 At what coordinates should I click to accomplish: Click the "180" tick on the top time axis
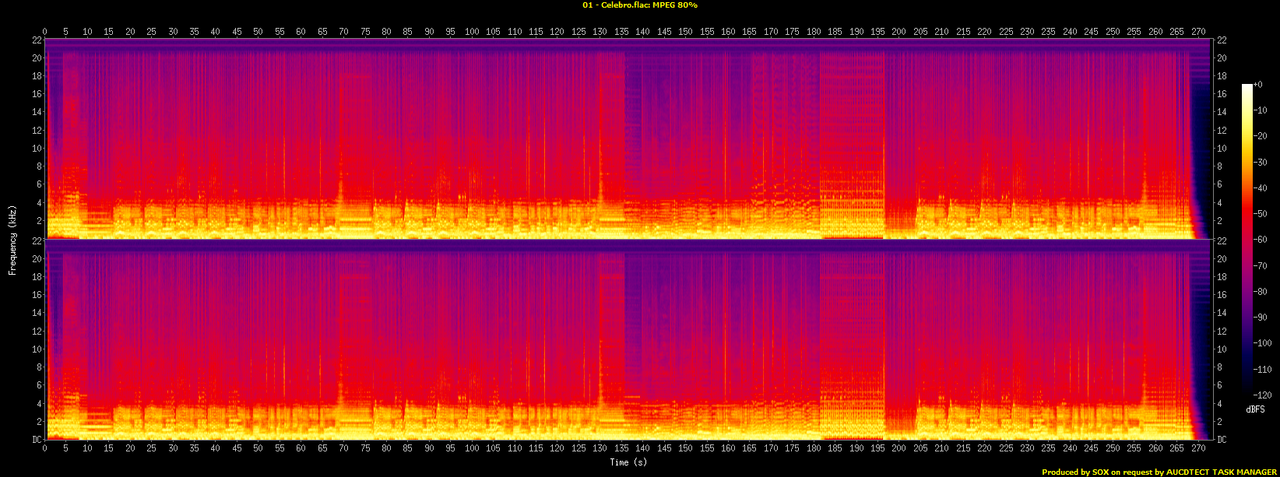point(814,31)
